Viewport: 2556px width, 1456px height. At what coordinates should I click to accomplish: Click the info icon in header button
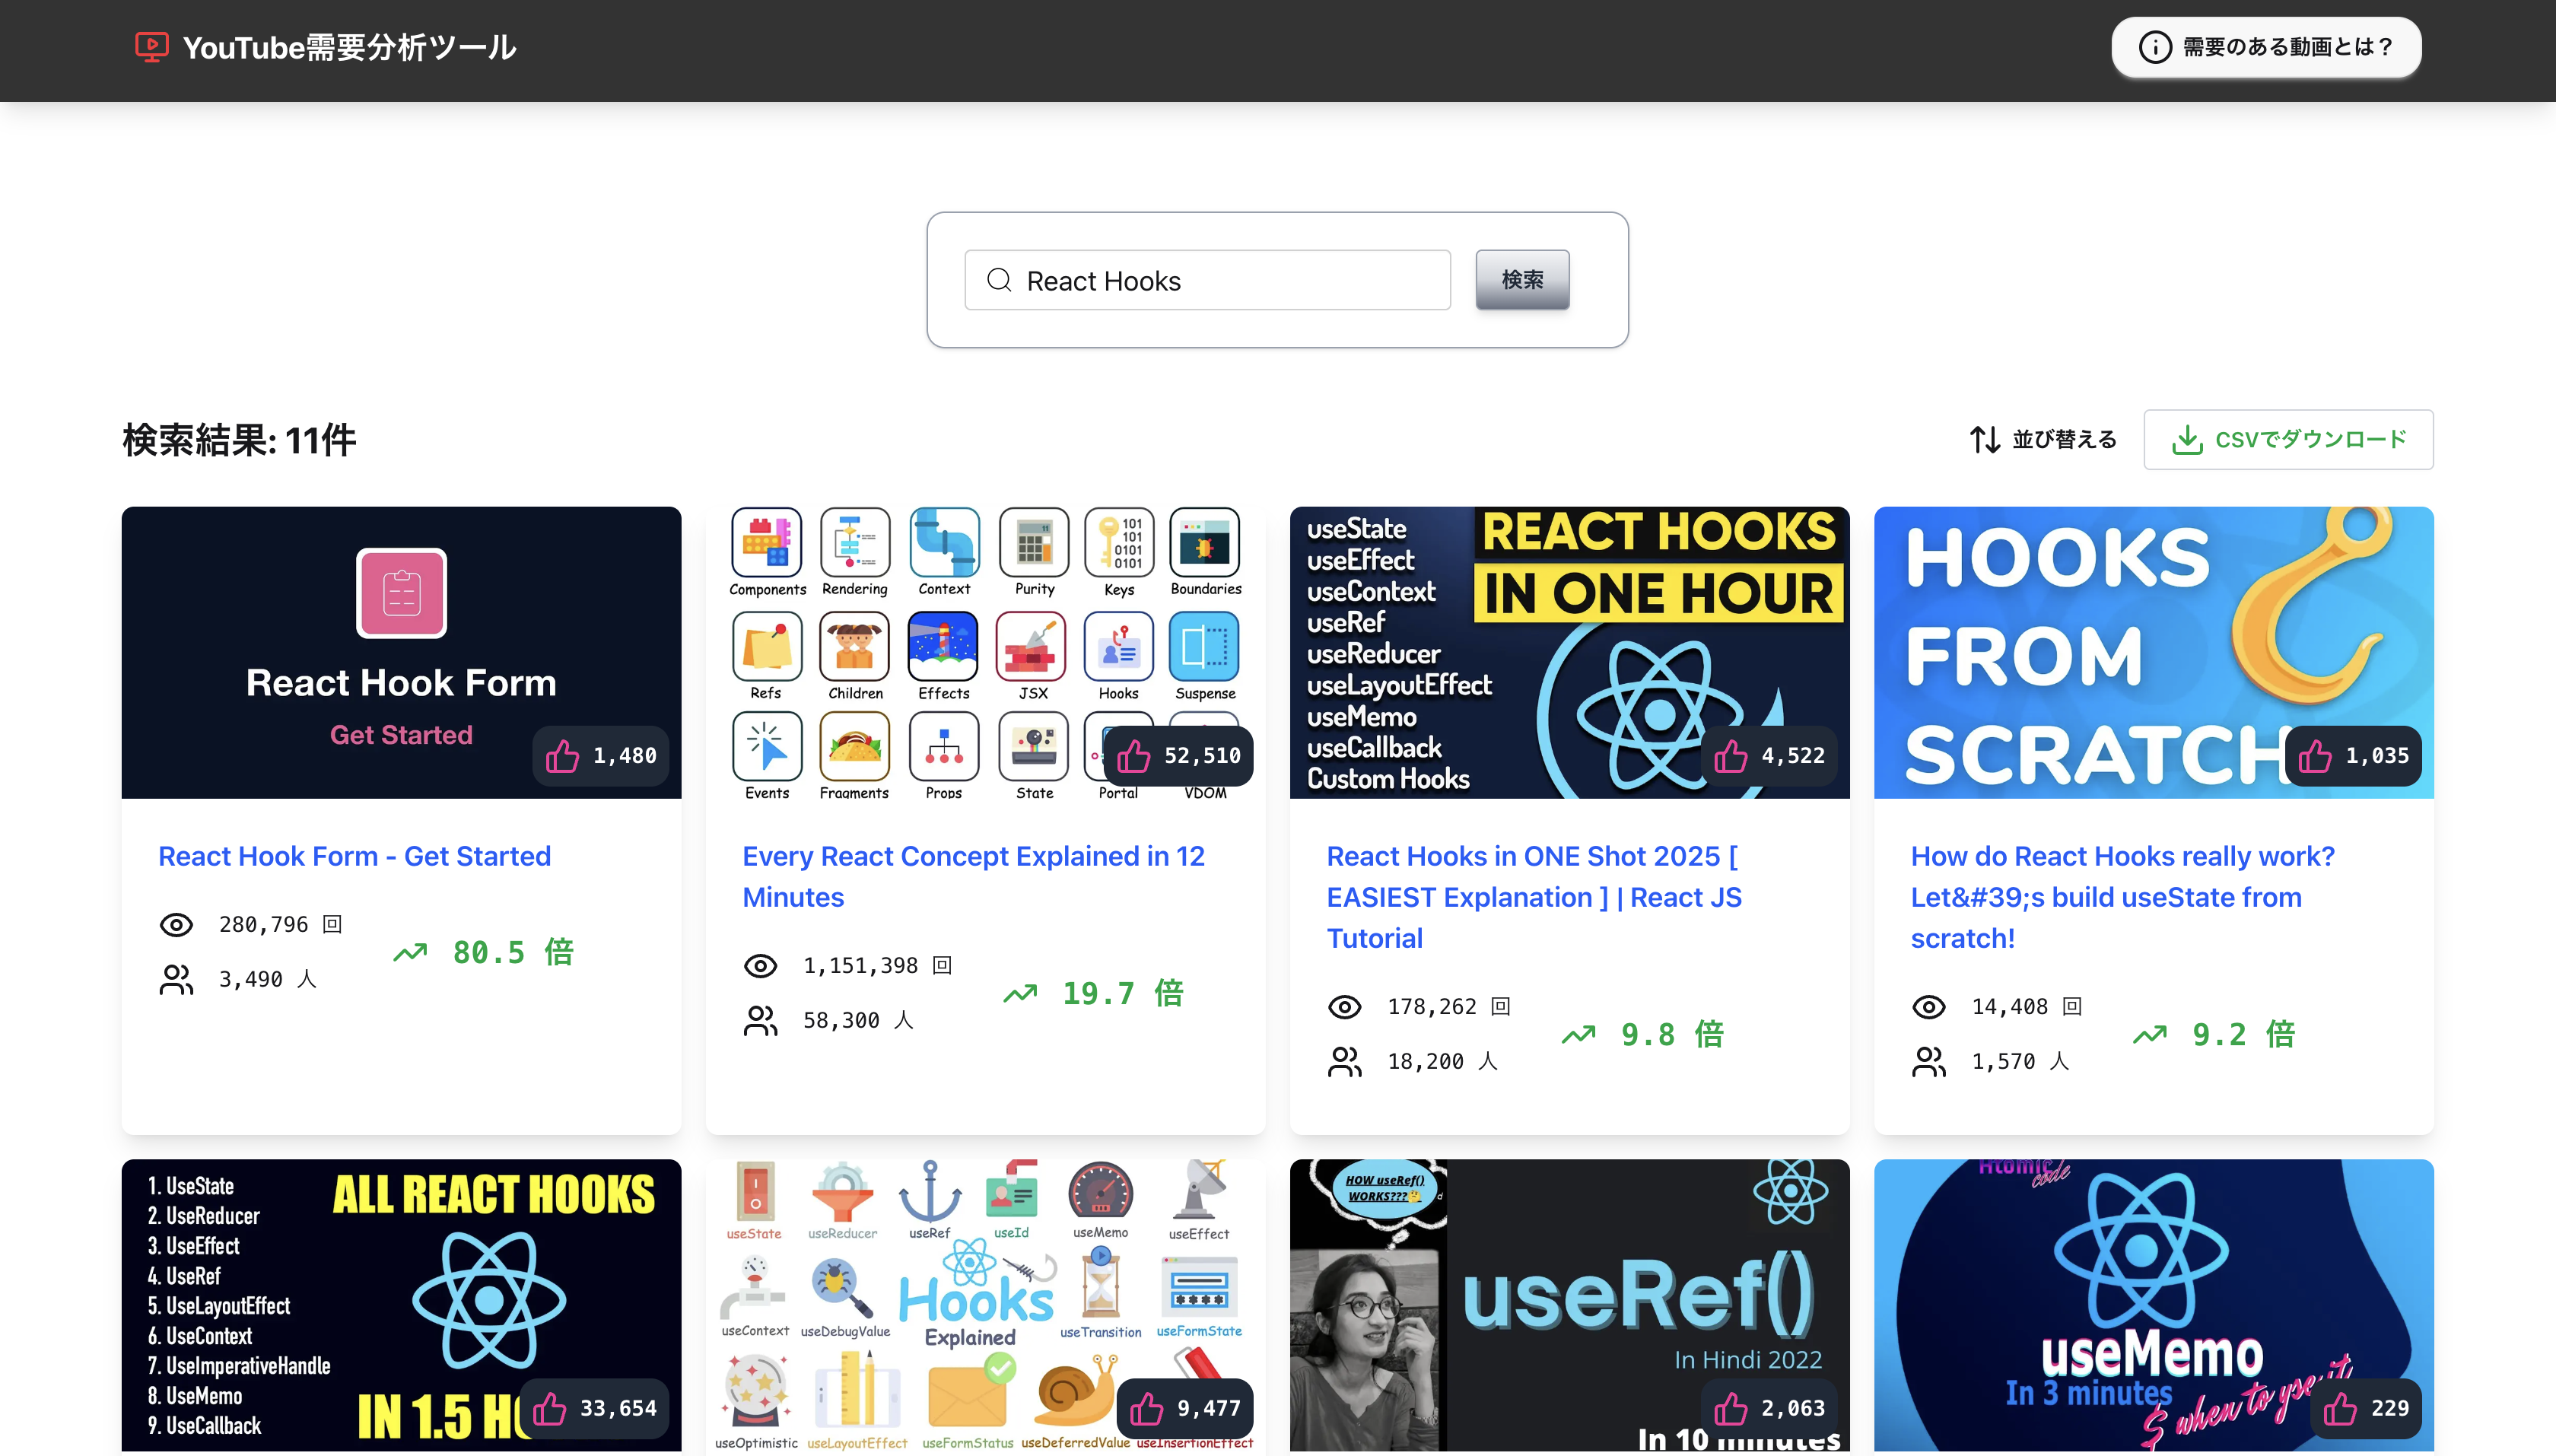(2154, 47)
